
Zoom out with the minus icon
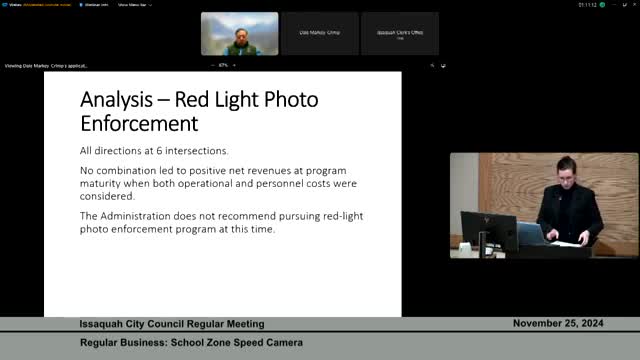click(x=213, y=65)
